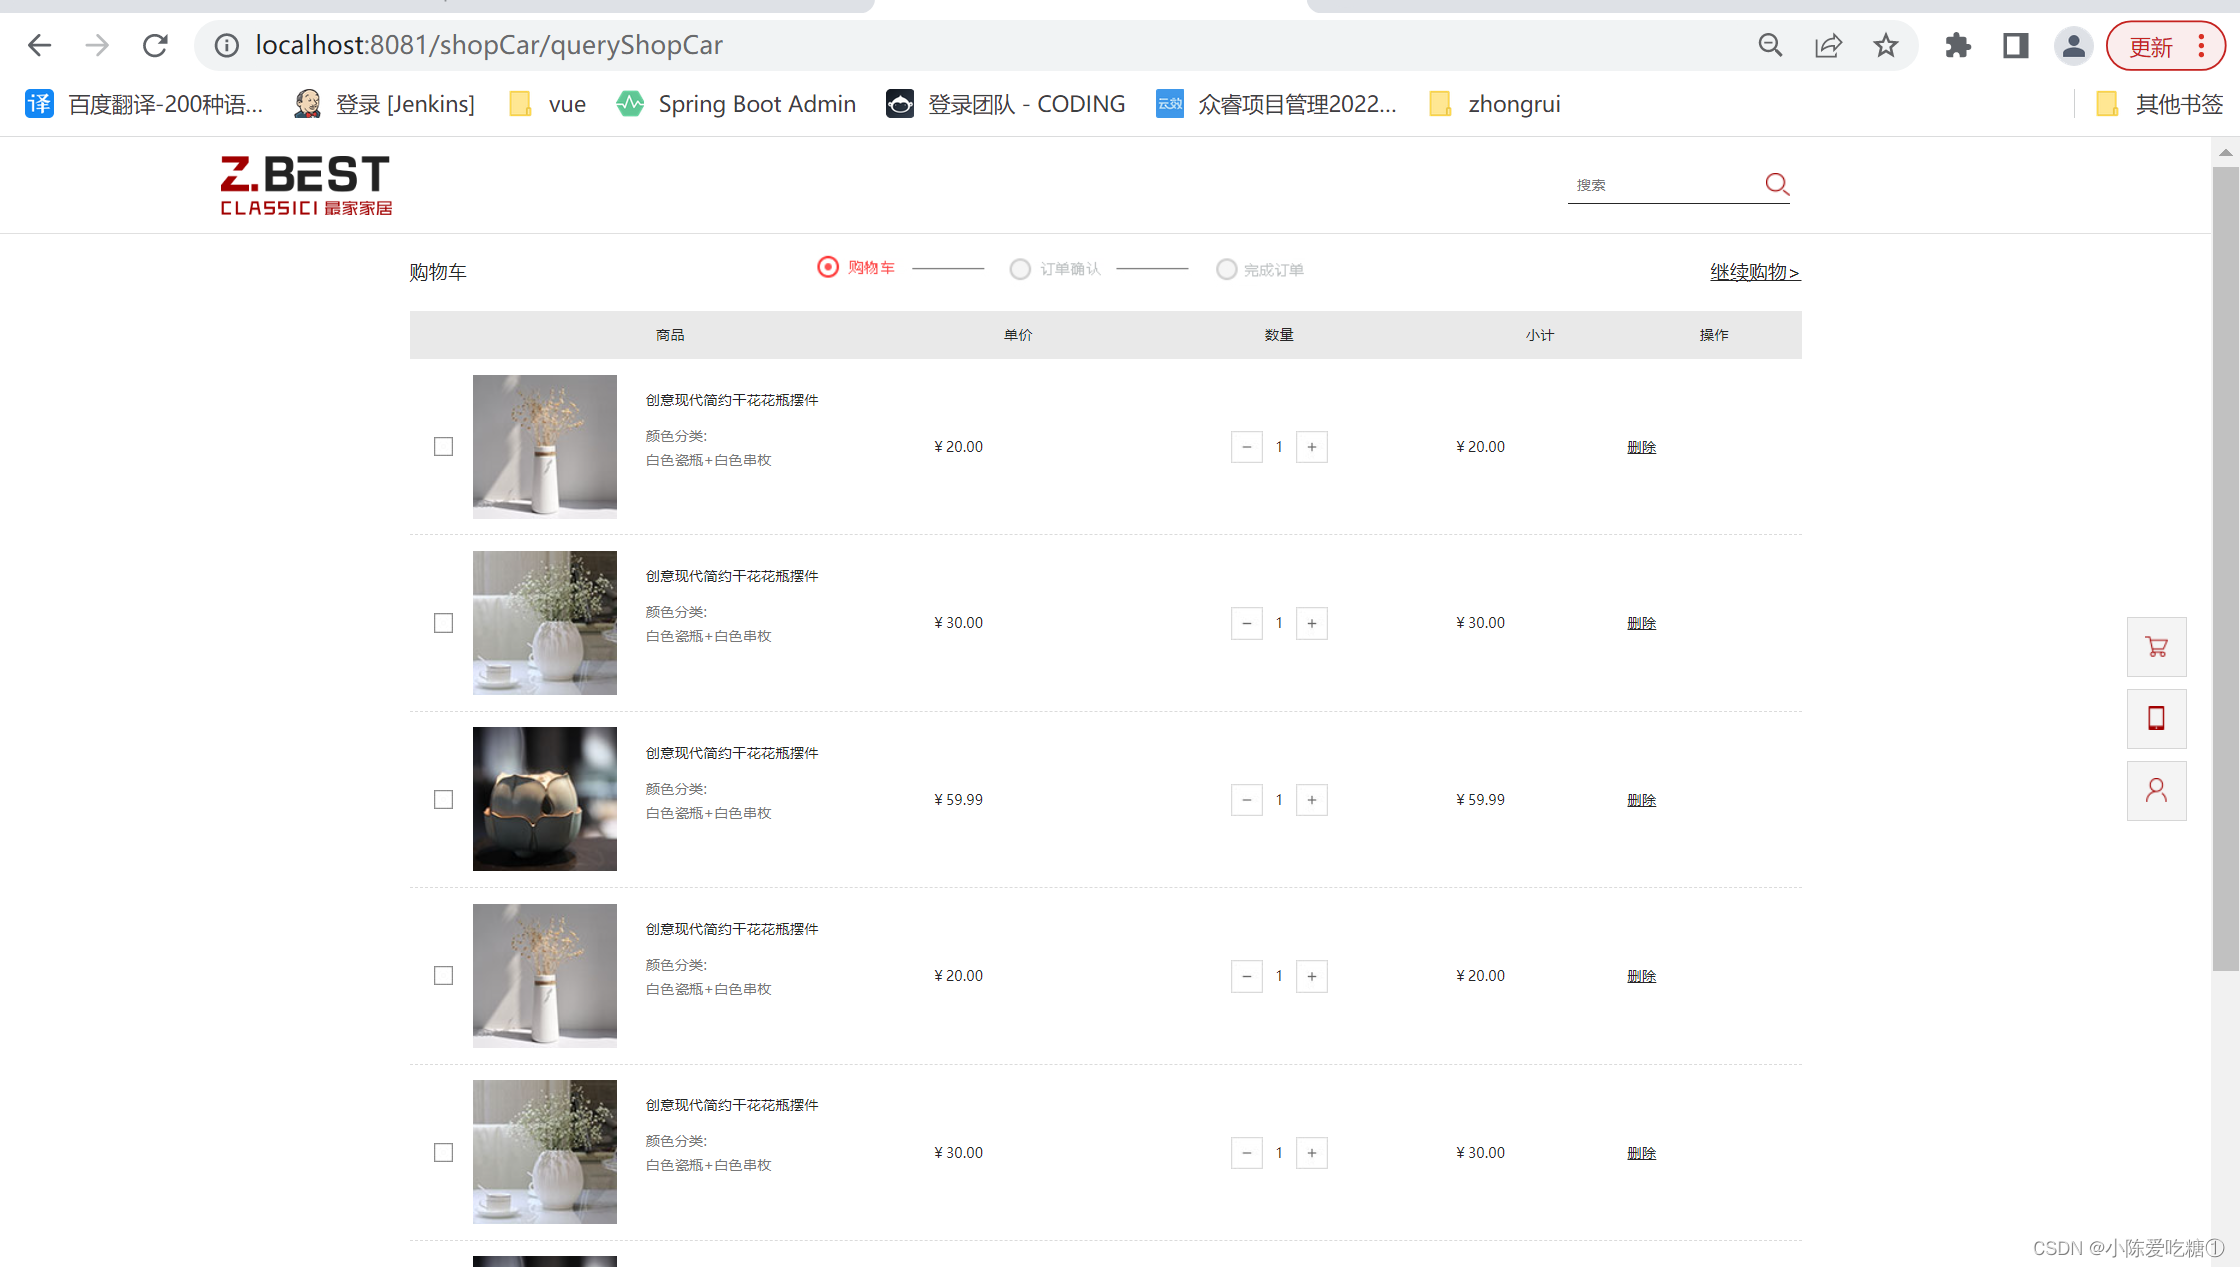2240x1267 pixels.
Task: Open browser extensions puzzle icon
Action: 1957,45
